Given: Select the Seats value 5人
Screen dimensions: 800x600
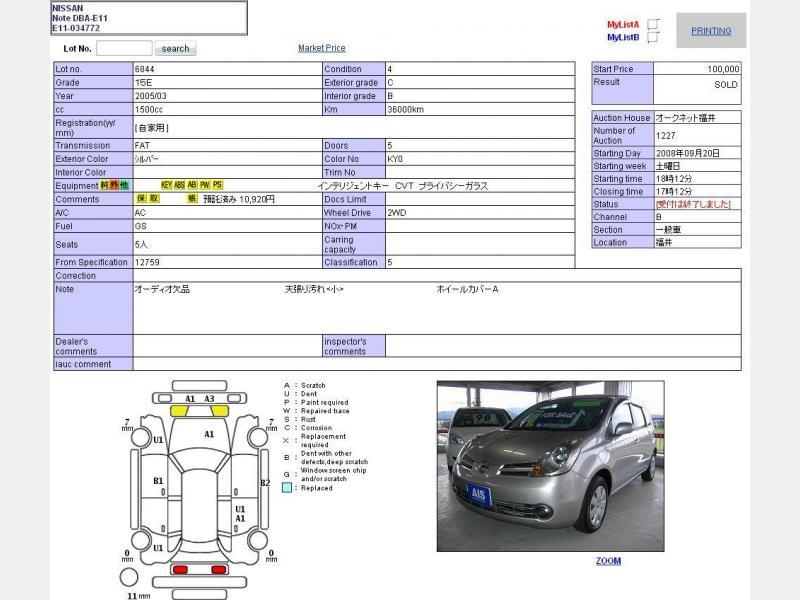Looking at the screenshot, I should 141,244.
